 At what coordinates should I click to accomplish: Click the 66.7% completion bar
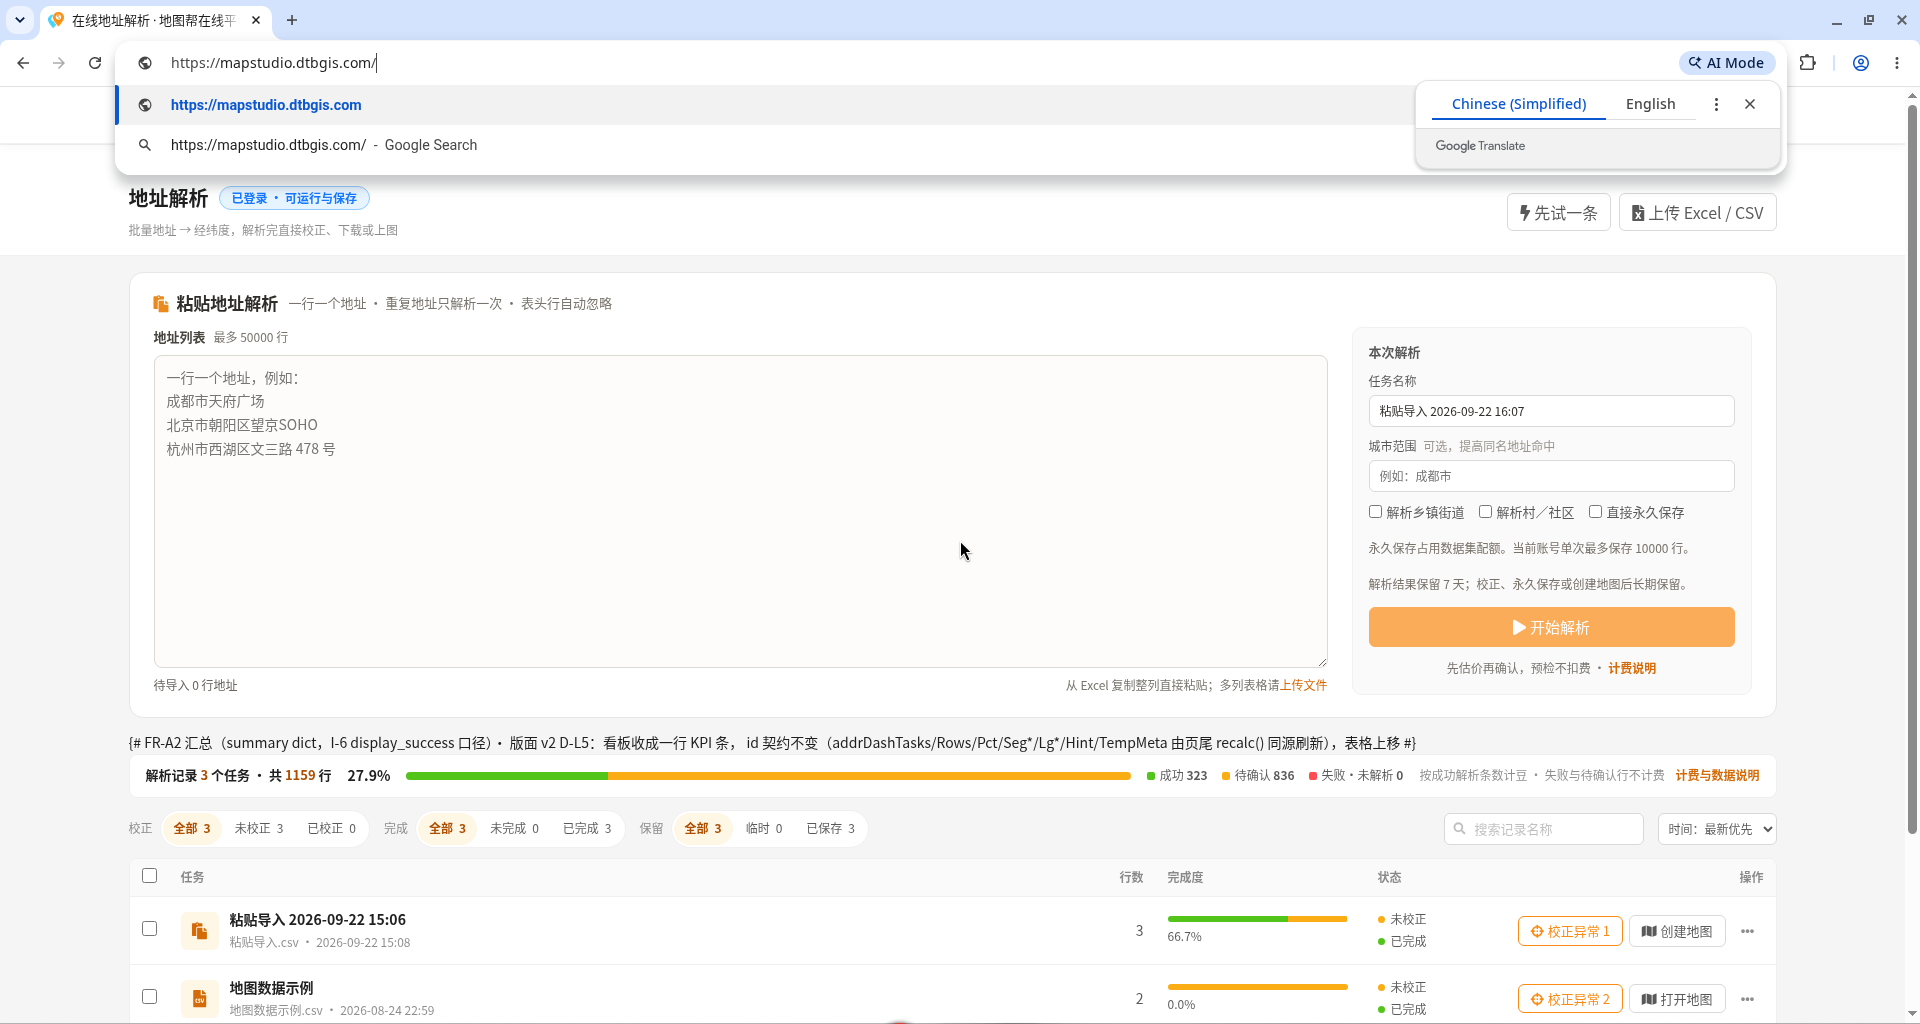tap(1257, 919)
